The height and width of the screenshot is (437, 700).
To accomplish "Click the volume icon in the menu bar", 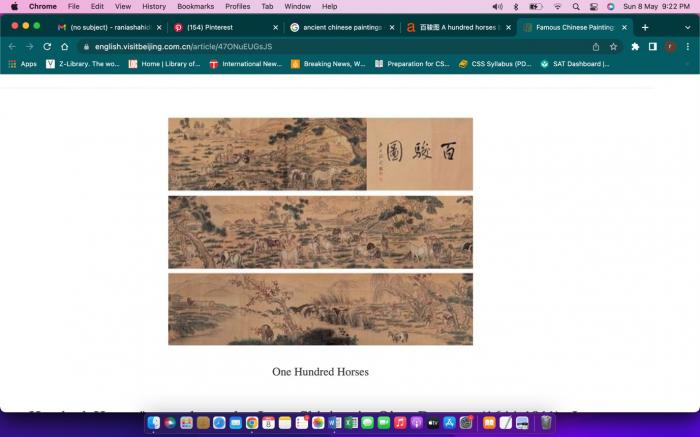I will pos(497,6).
